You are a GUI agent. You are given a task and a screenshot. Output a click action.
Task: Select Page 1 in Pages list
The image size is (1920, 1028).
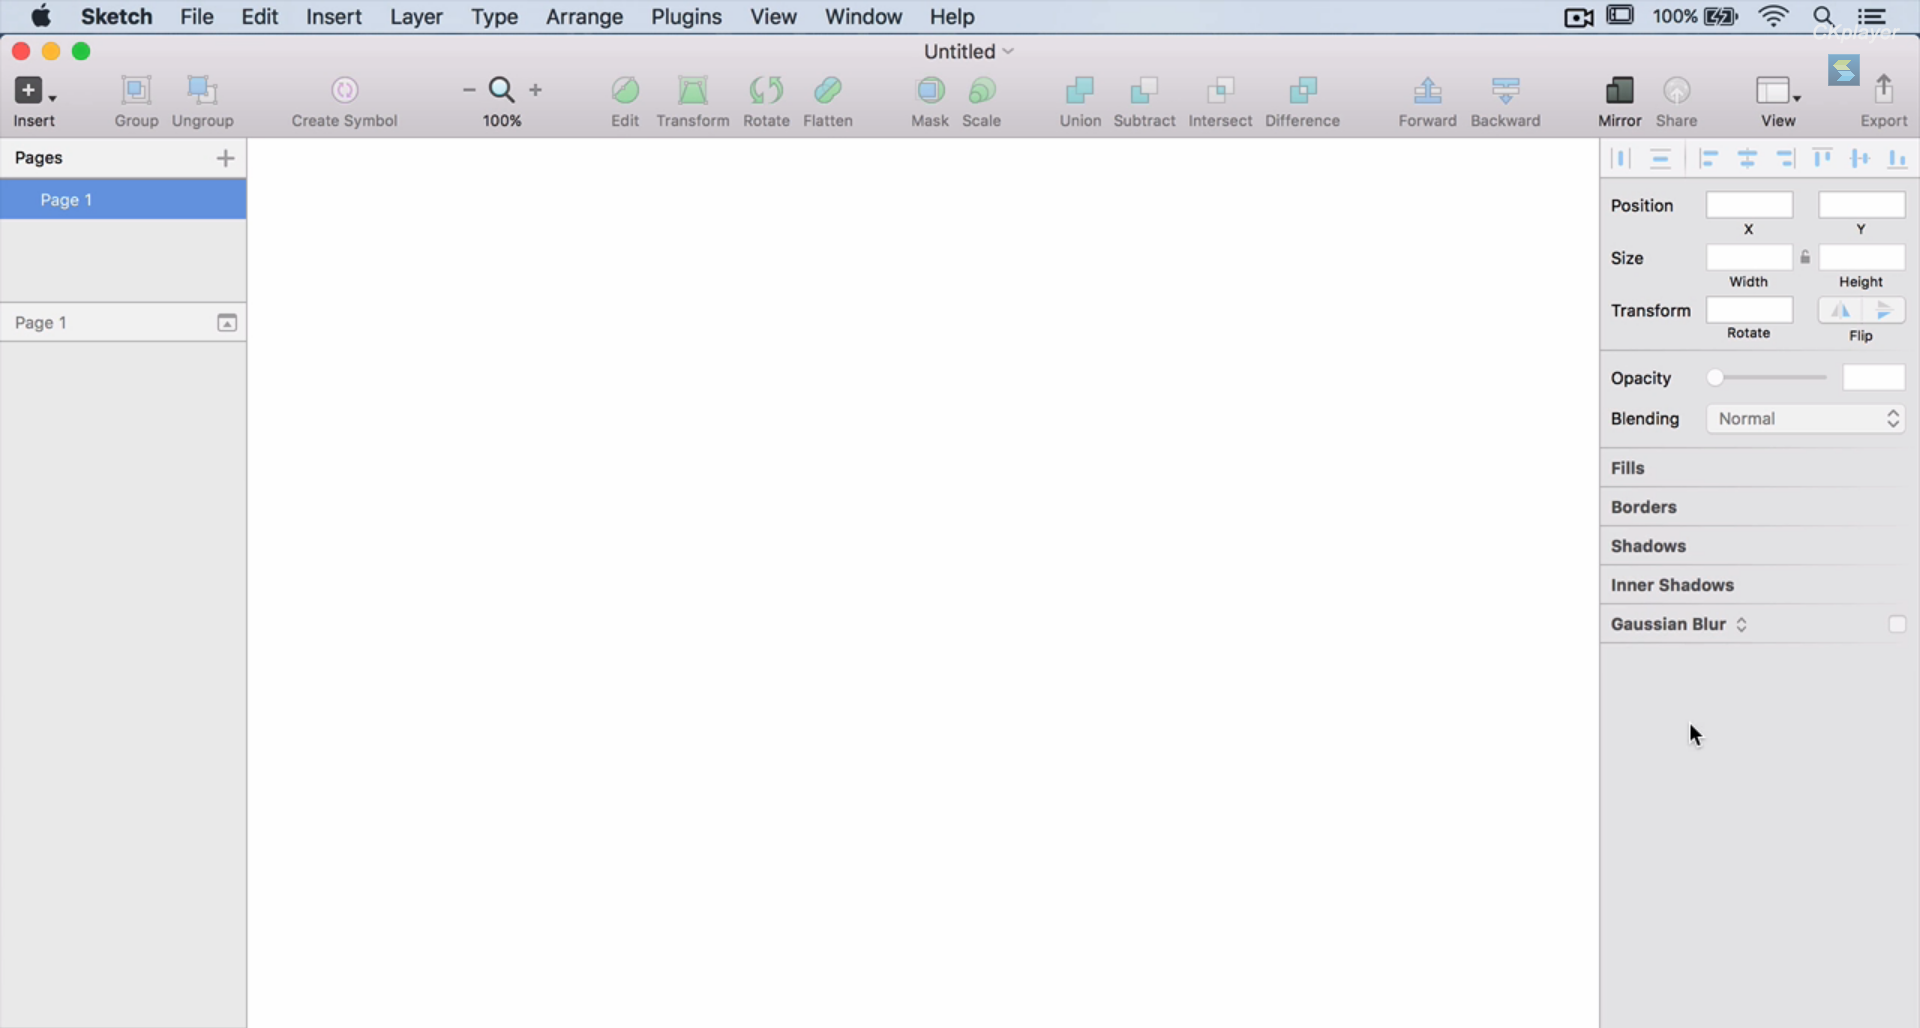(x=123, y=199)
